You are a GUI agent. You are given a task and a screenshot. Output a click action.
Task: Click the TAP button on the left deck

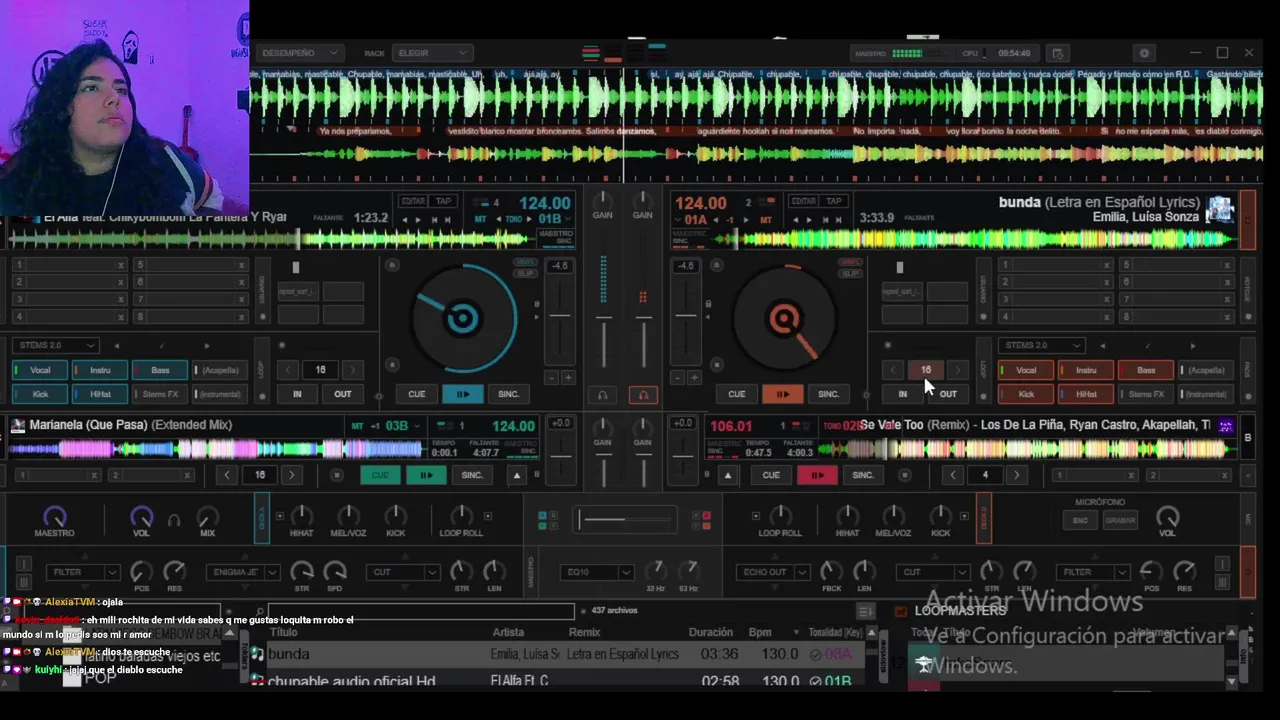point(444,201)
